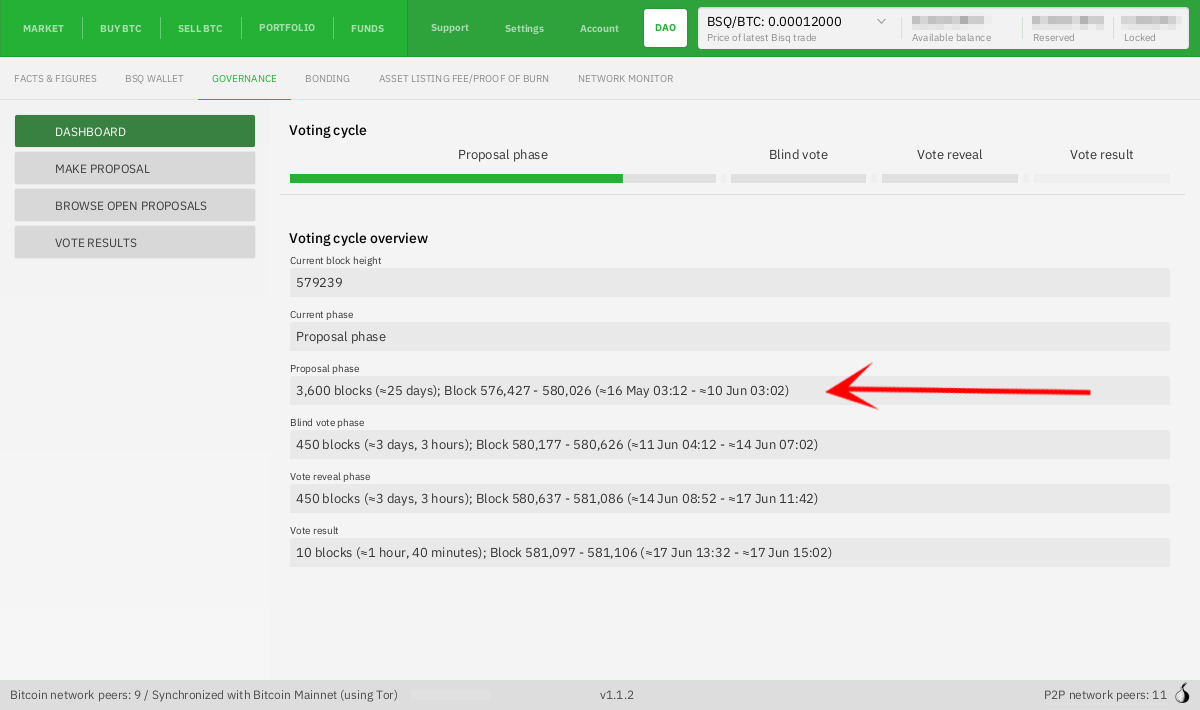Click the Bisq logo icon in status bar
This screenshot has height=710, width=1200.
point(1183,693)
